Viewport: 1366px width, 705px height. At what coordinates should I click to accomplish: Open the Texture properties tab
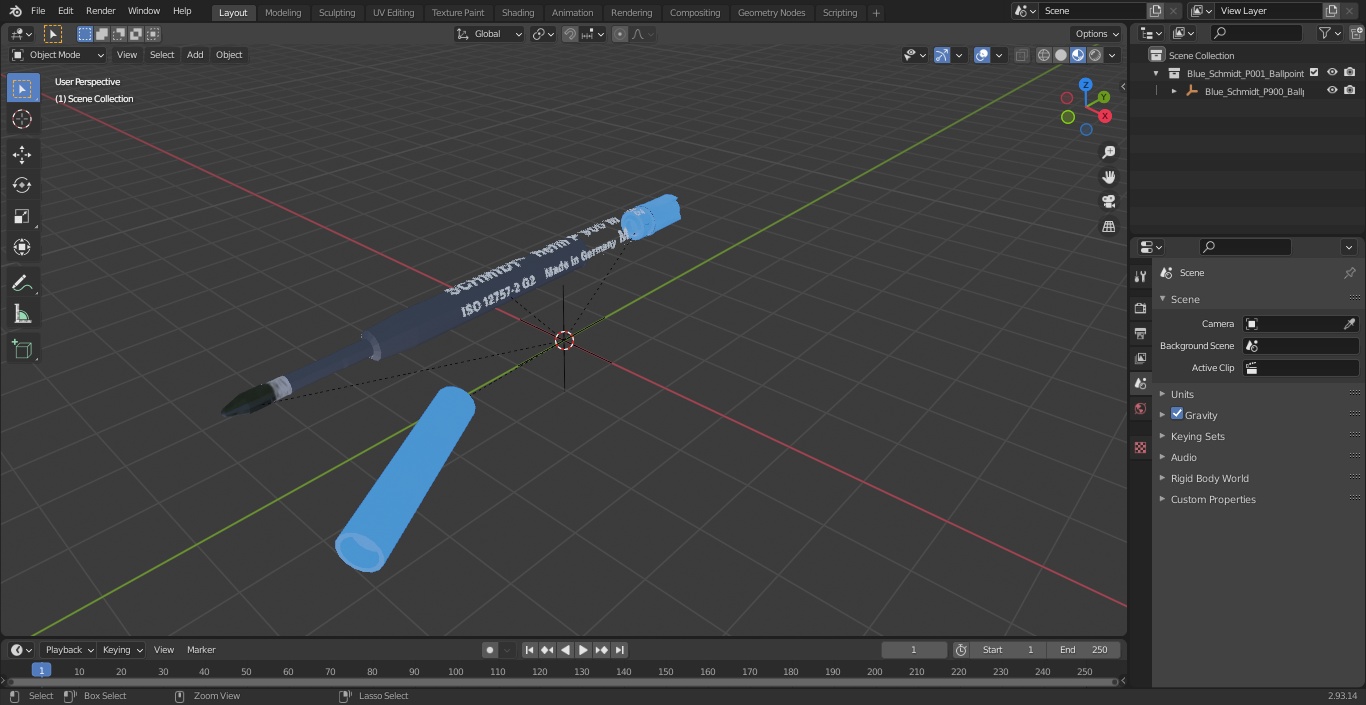click(1140, 447)
